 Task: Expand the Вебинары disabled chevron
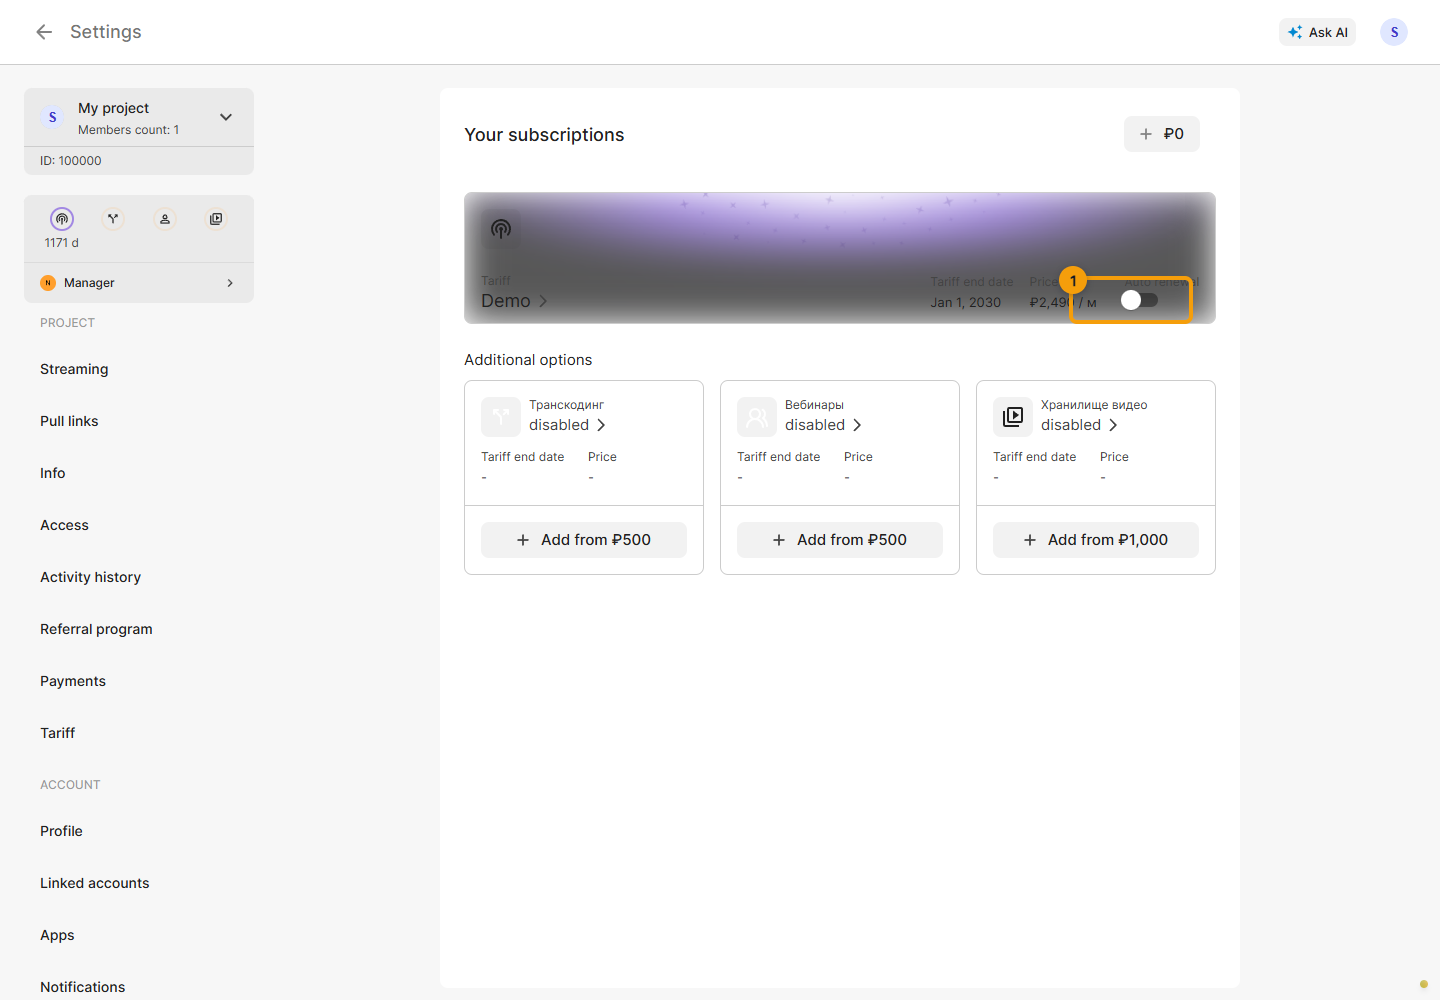click(x=857, y=425)
